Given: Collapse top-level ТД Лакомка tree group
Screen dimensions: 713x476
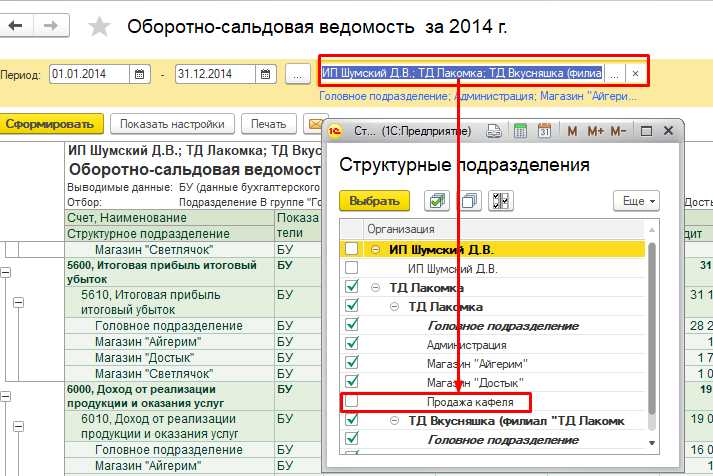Looking at the screenshot, I should click(x=376, y=288).
